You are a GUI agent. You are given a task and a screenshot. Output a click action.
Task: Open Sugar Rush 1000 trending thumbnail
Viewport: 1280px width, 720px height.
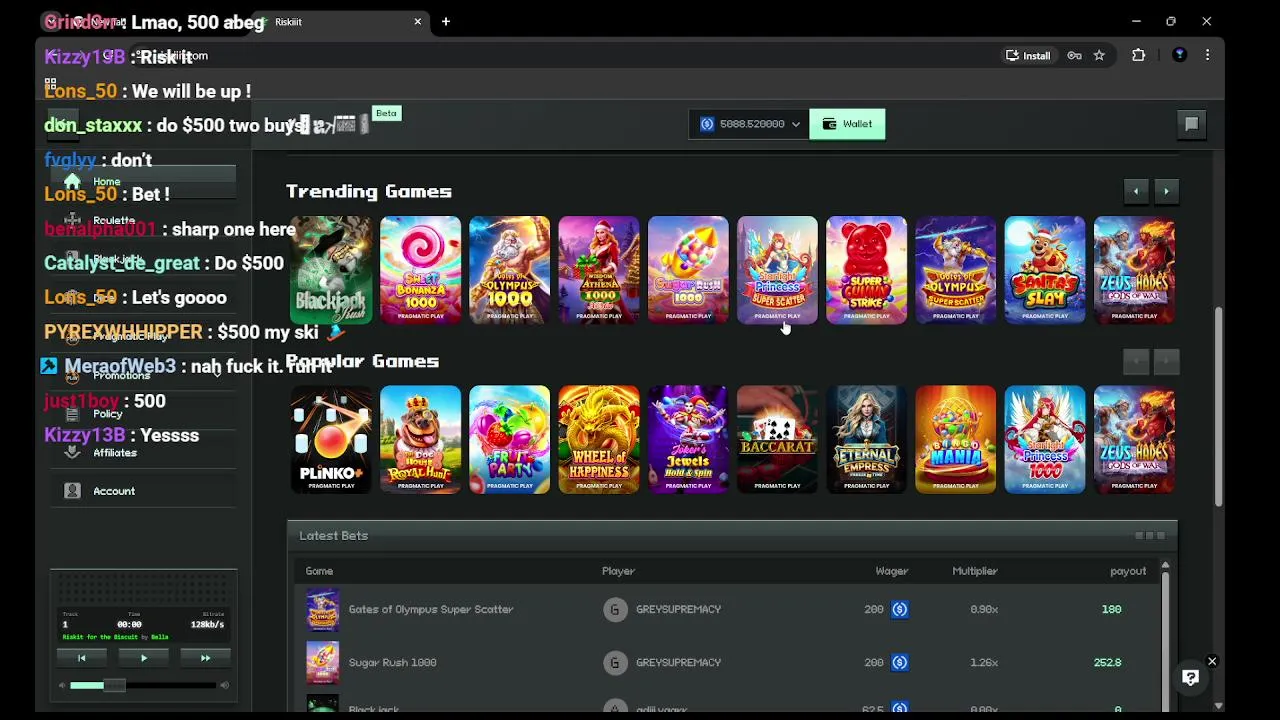point(688,270)
